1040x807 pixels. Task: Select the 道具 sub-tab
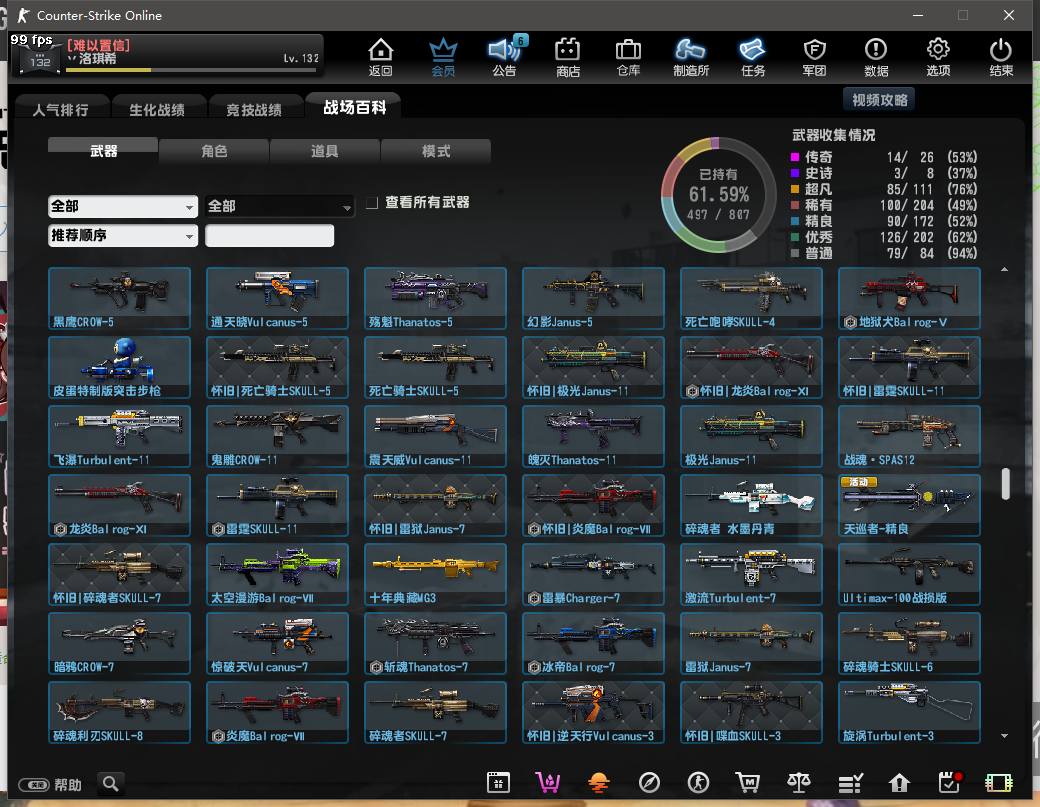(325, 151)
